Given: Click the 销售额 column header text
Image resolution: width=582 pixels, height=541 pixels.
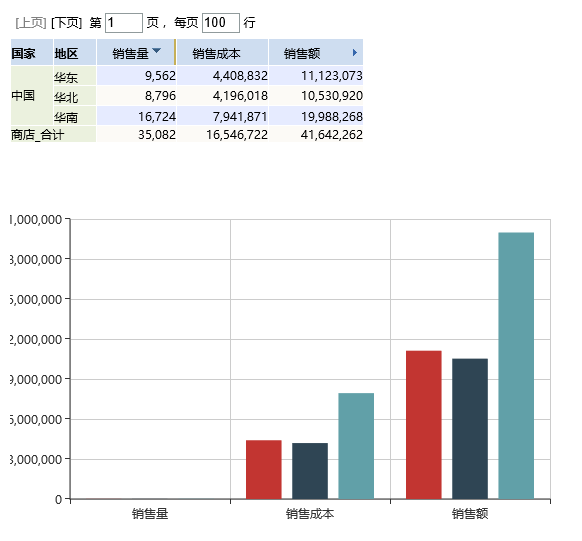Looking at the screenshot, I should coord(302,54).
